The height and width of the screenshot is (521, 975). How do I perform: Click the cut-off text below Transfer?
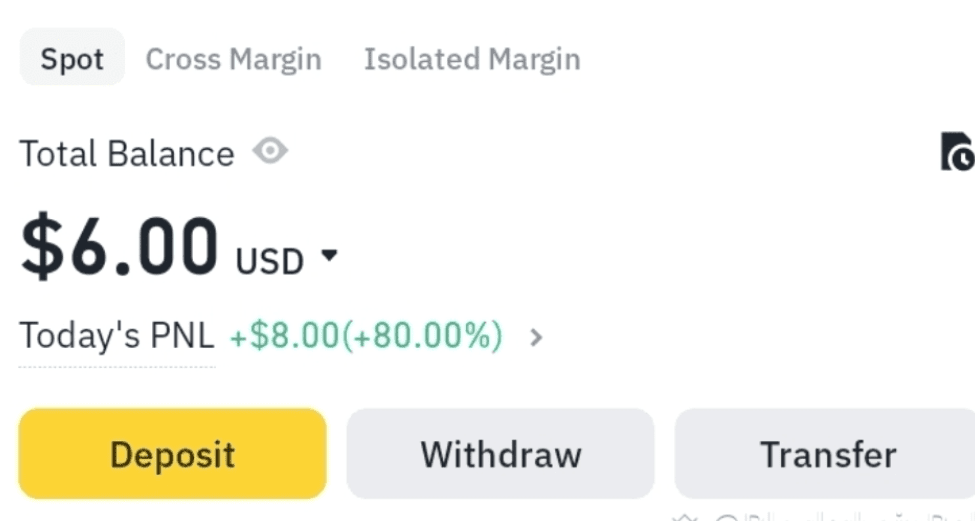(820, 517)
